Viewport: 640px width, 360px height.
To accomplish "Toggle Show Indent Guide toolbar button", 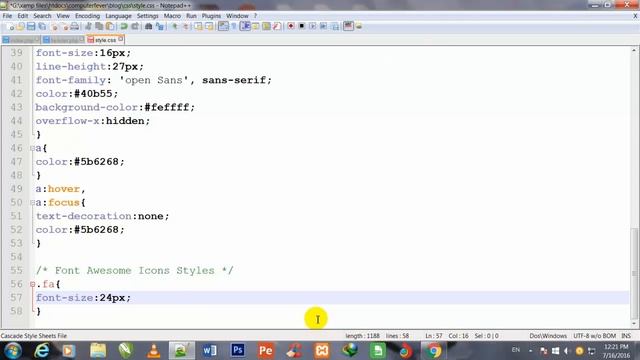I will (245, 27).
